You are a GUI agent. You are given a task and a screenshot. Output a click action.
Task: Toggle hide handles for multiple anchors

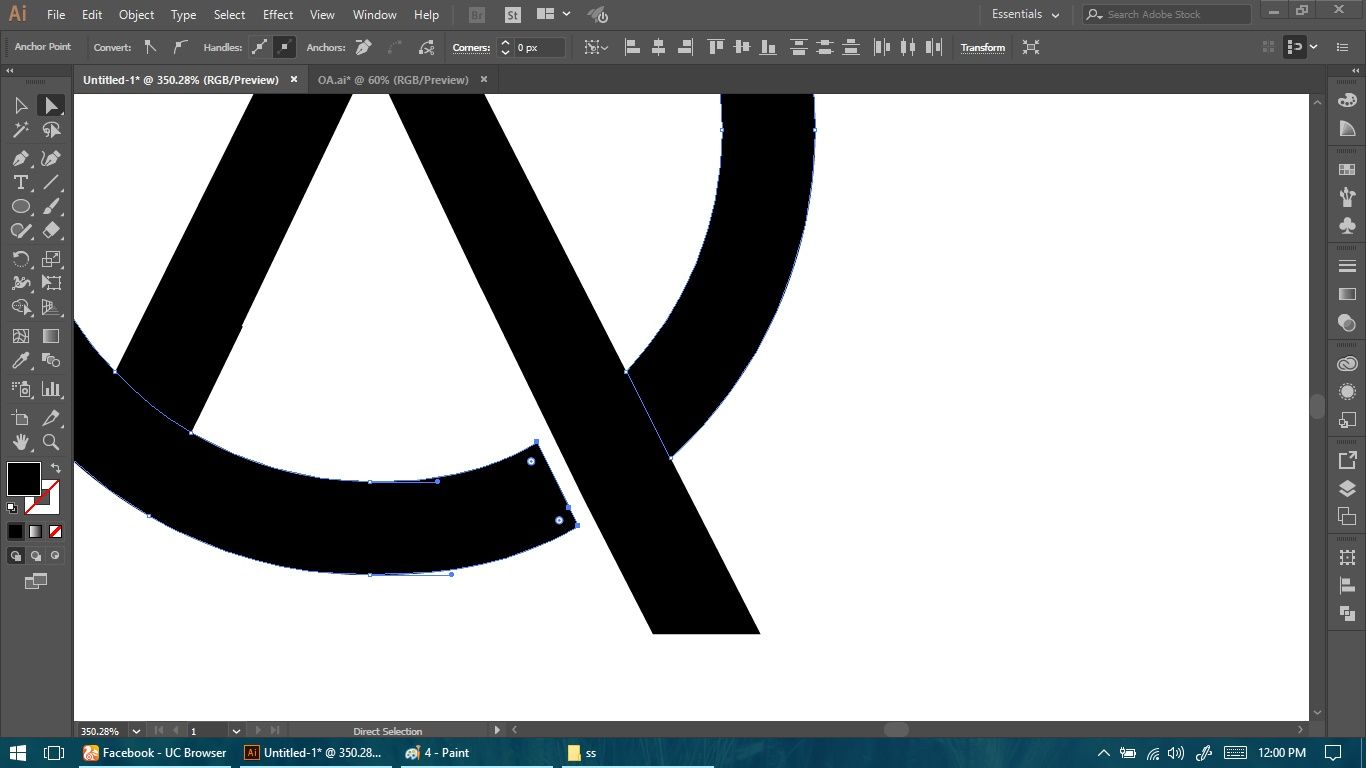point(285,47)
